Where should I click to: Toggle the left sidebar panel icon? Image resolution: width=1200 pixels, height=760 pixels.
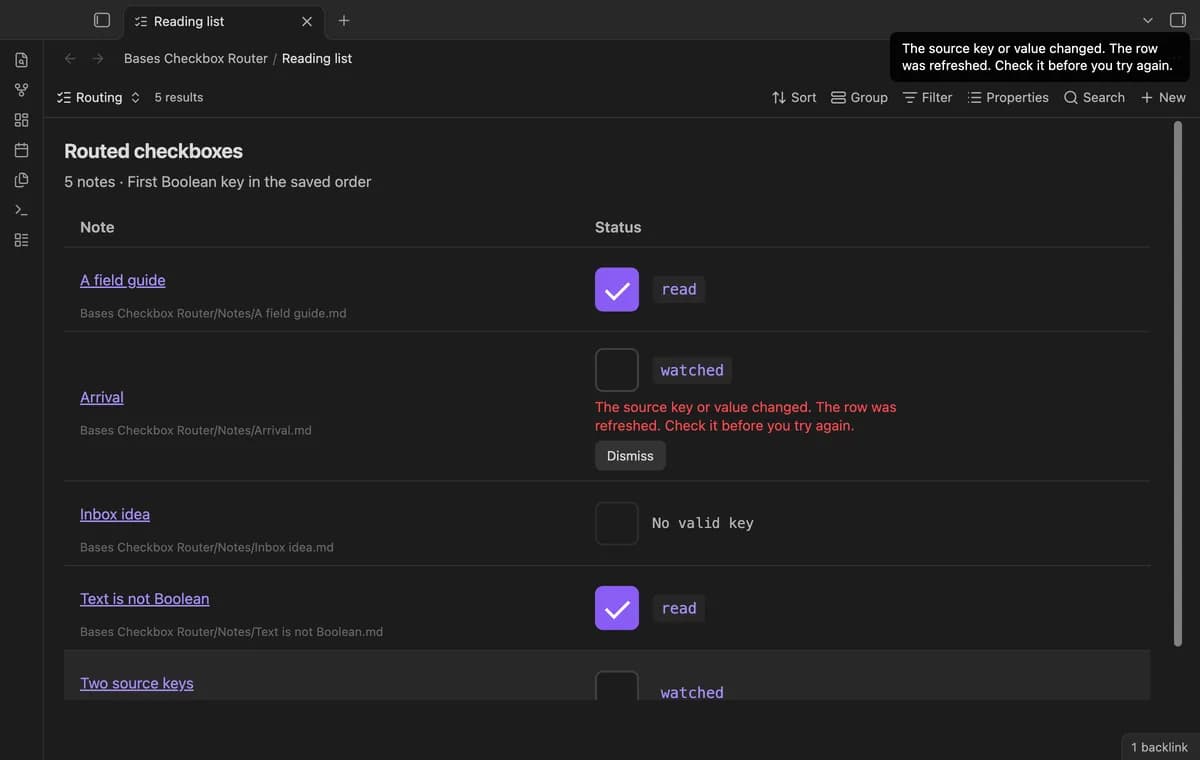(102, 20)
